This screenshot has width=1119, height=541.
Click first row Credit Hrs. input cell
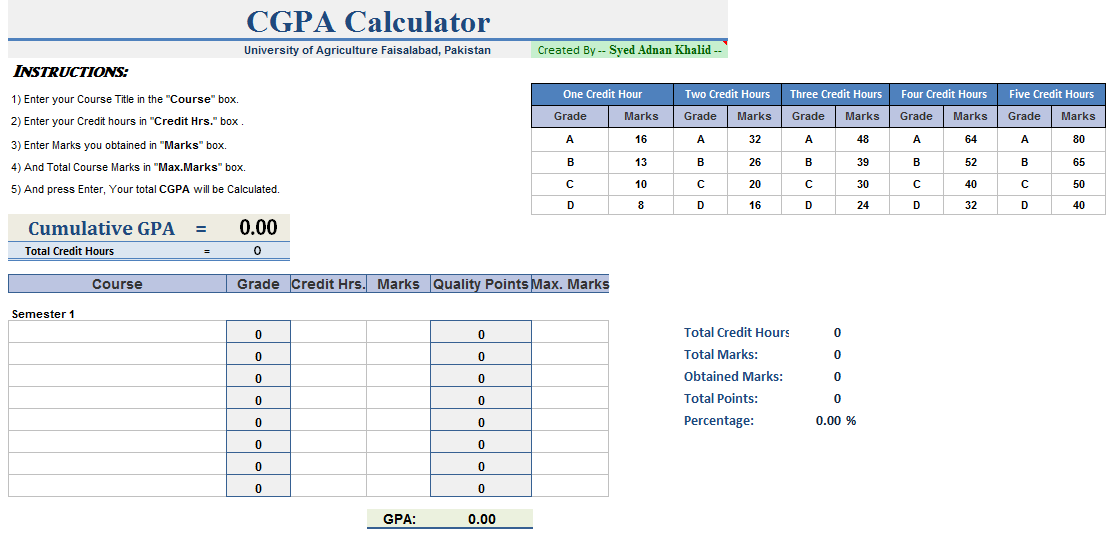pyautogui.click(x=328, y=332)
